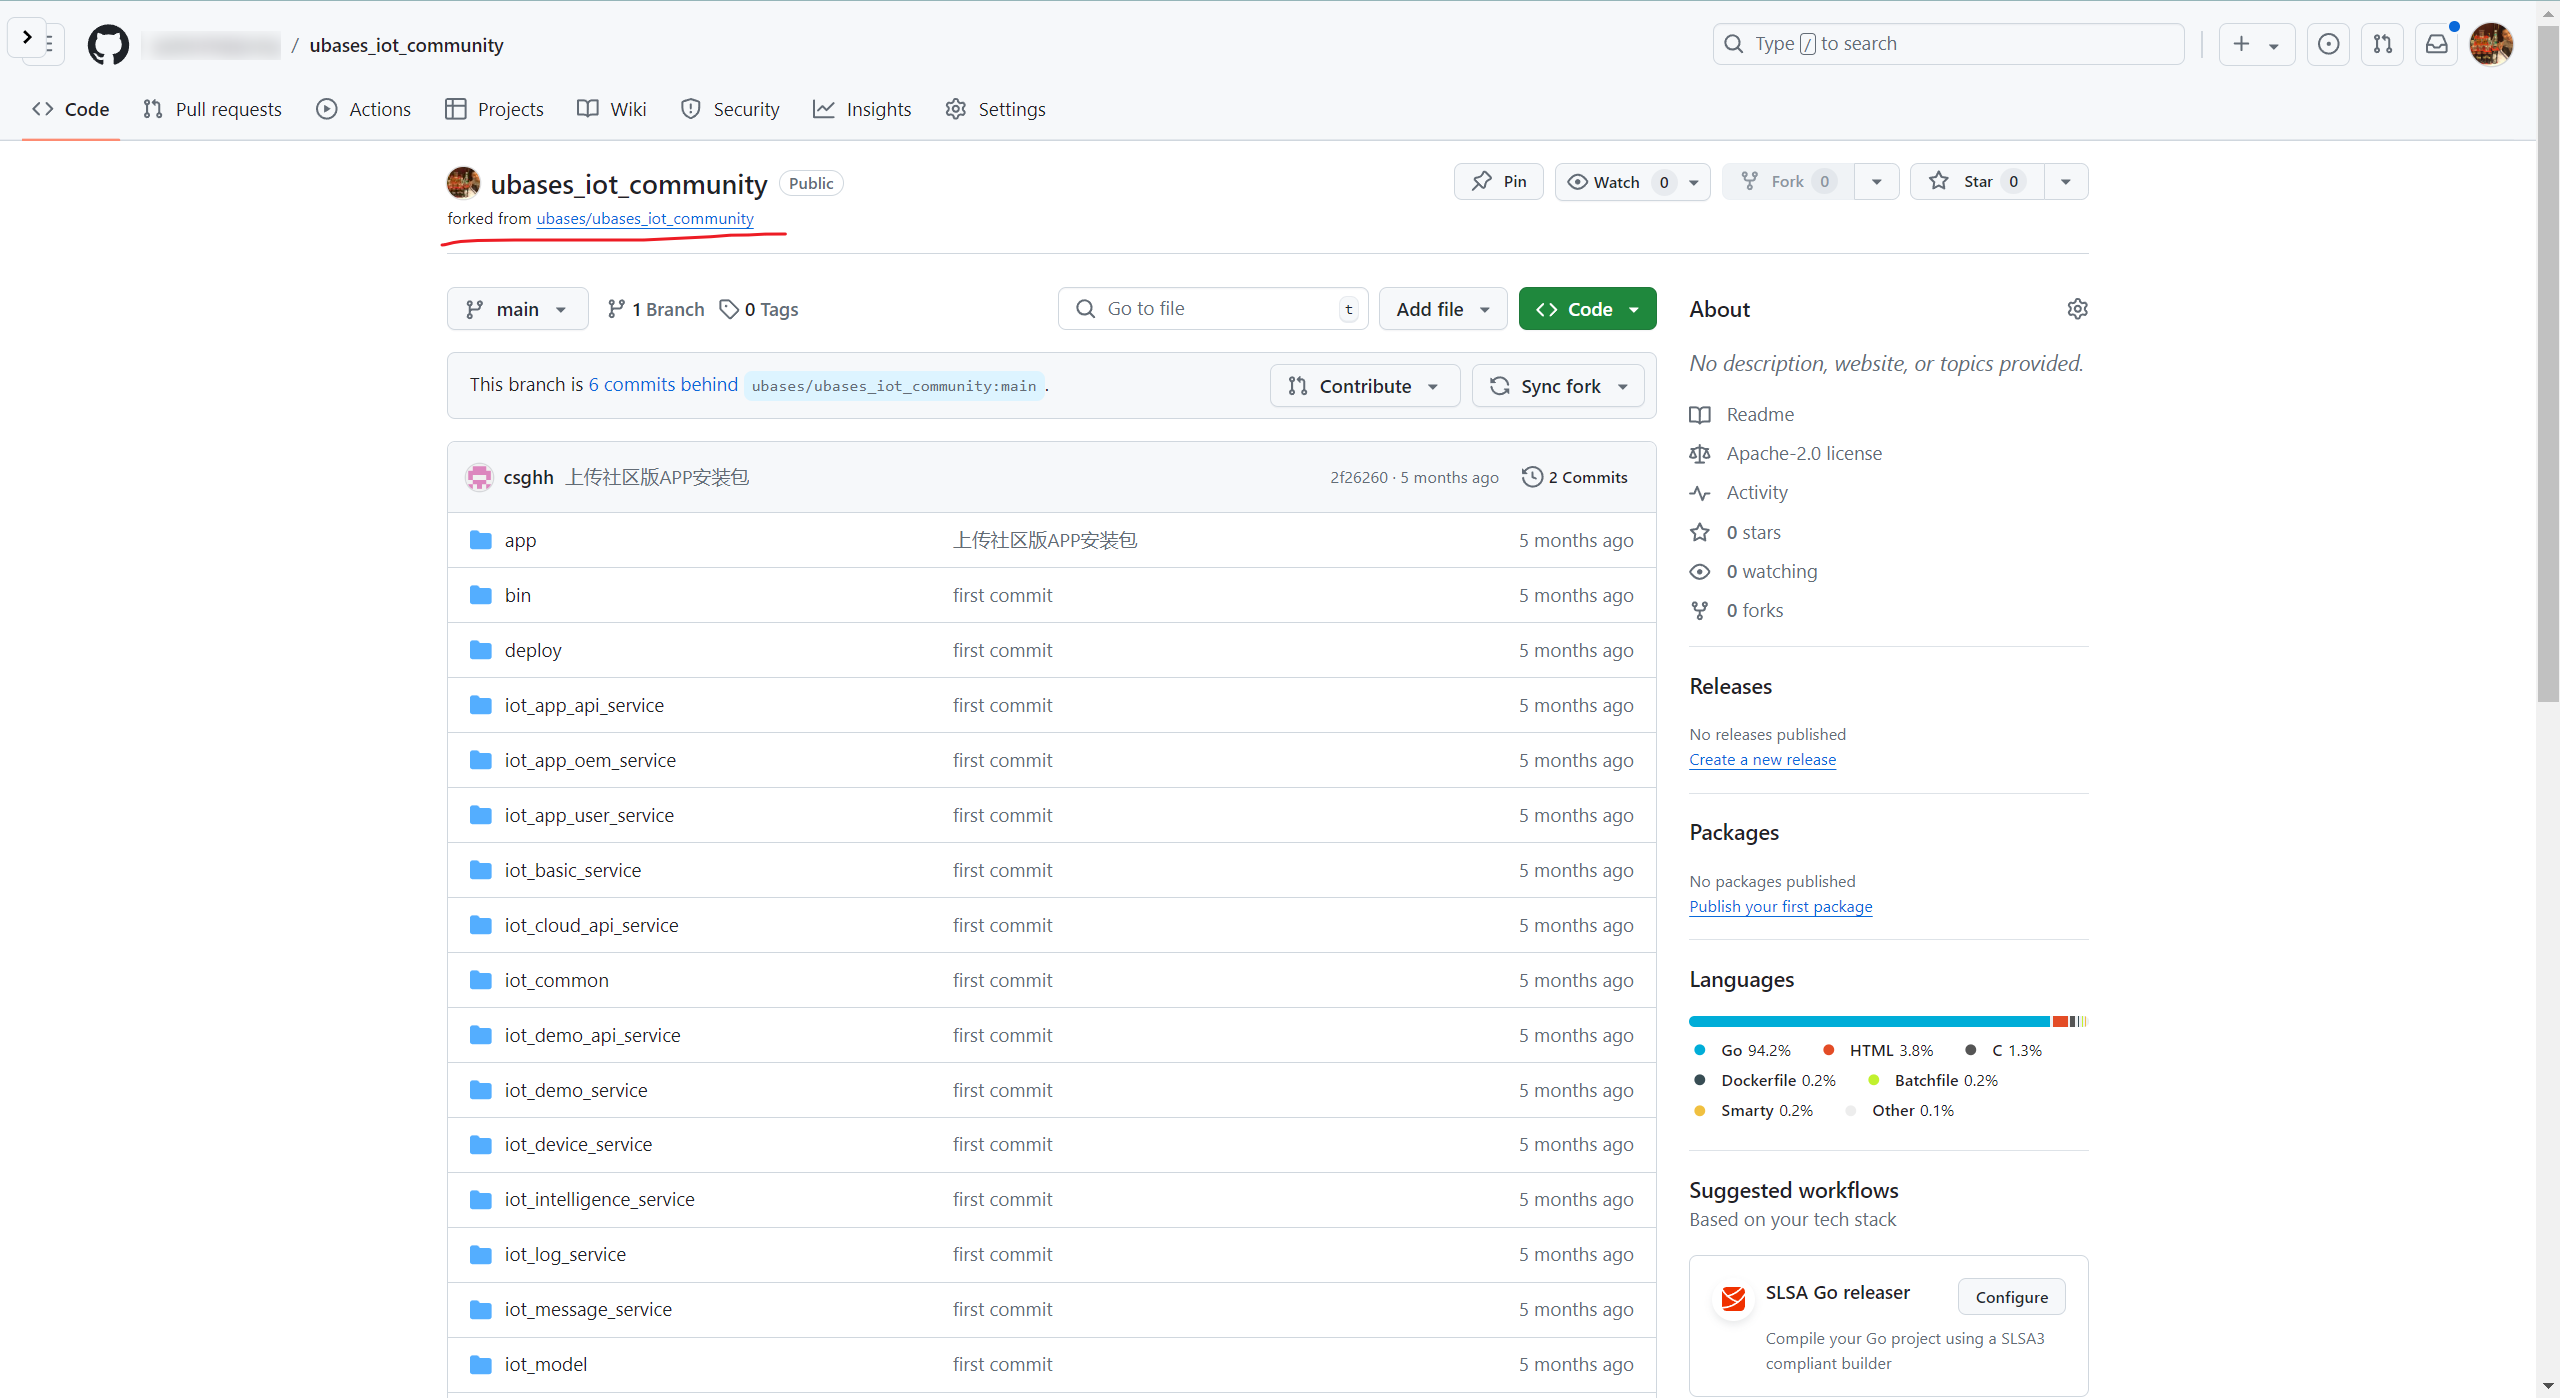This screenshot has width=2560, height=1398.
Task: Open the issues icon in header
Action: pos(2328,44)
